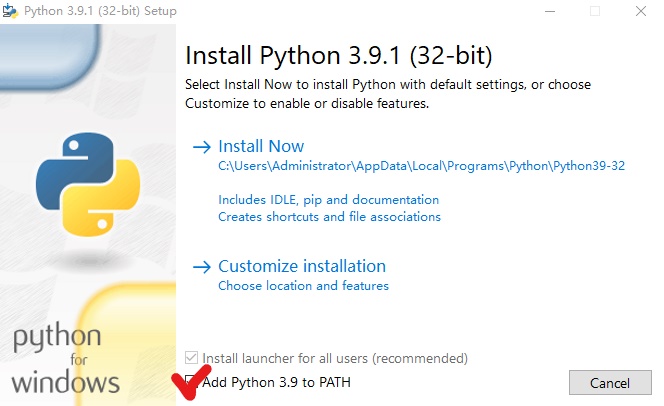Open Customize installation

[x=302, y=266]
